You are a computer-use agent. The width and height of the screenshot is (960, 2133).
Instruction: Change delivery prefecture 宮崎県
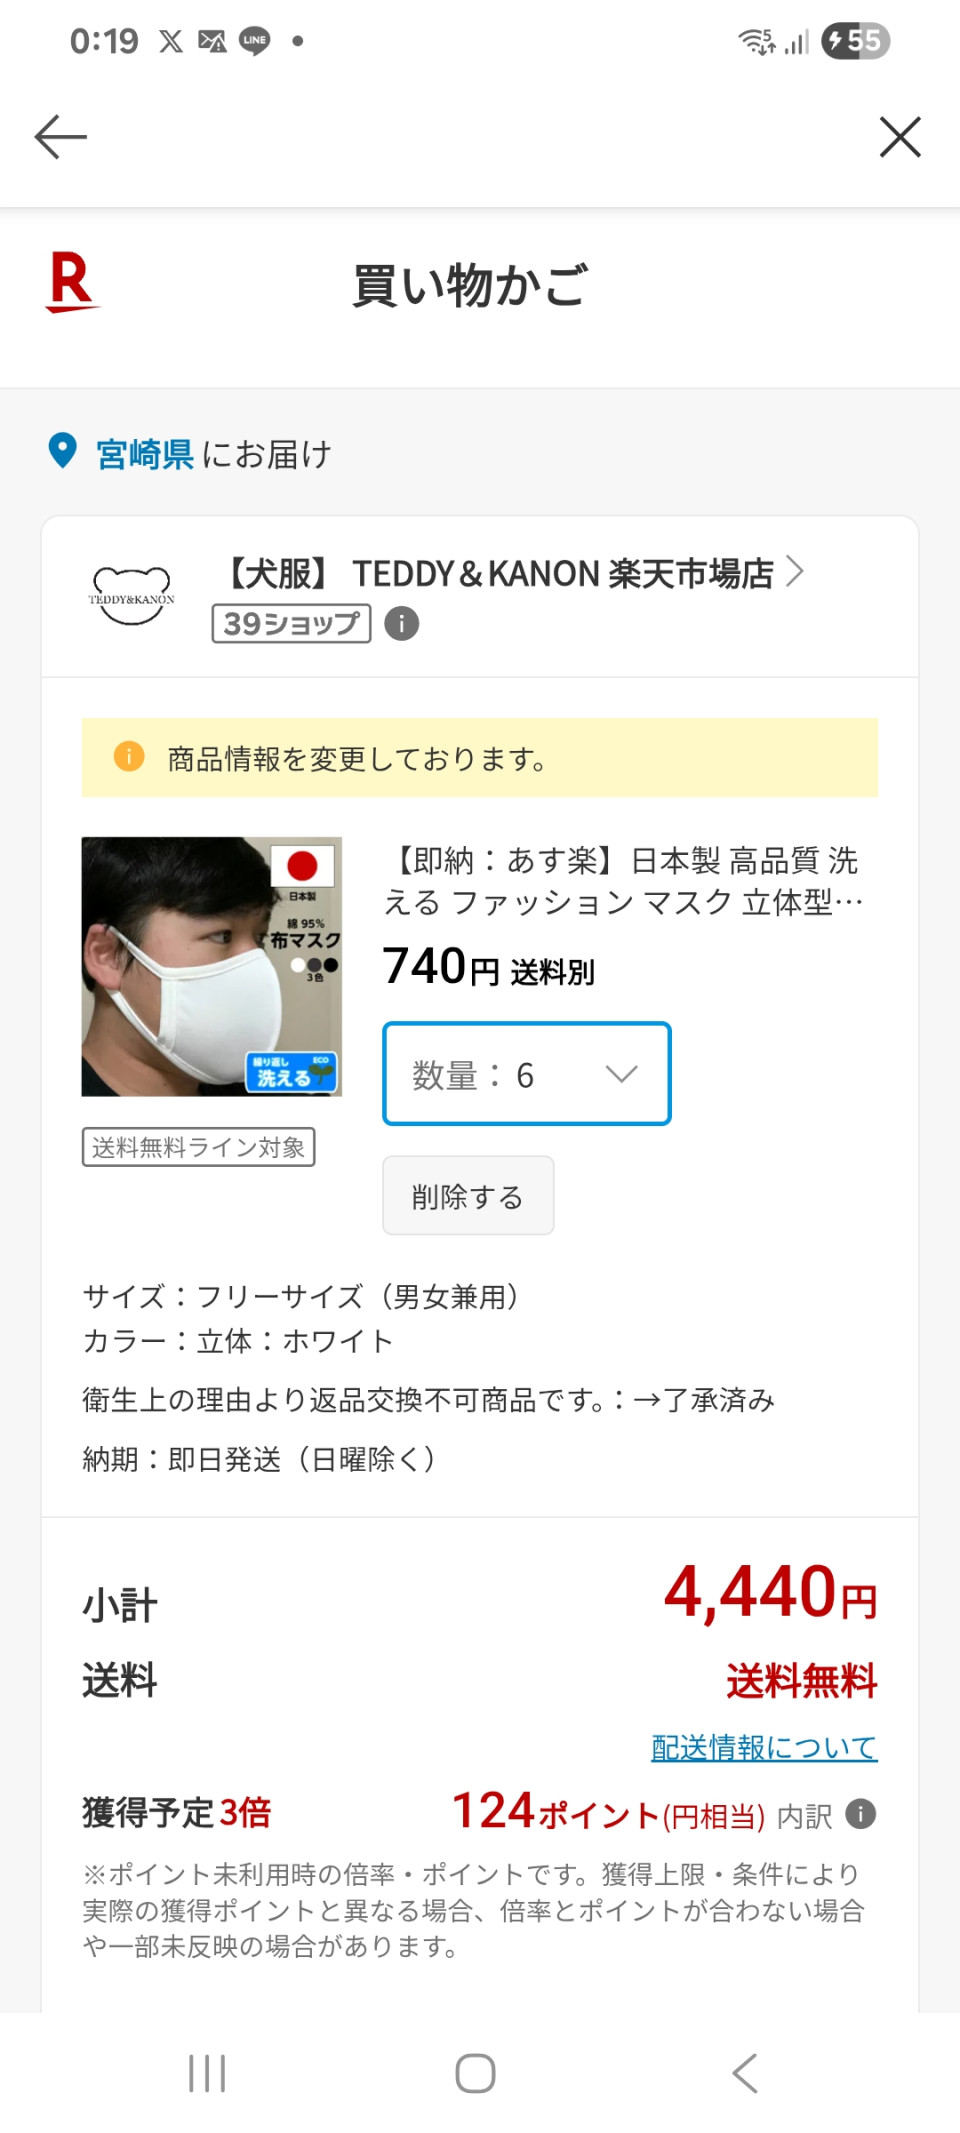click(145, 454)
